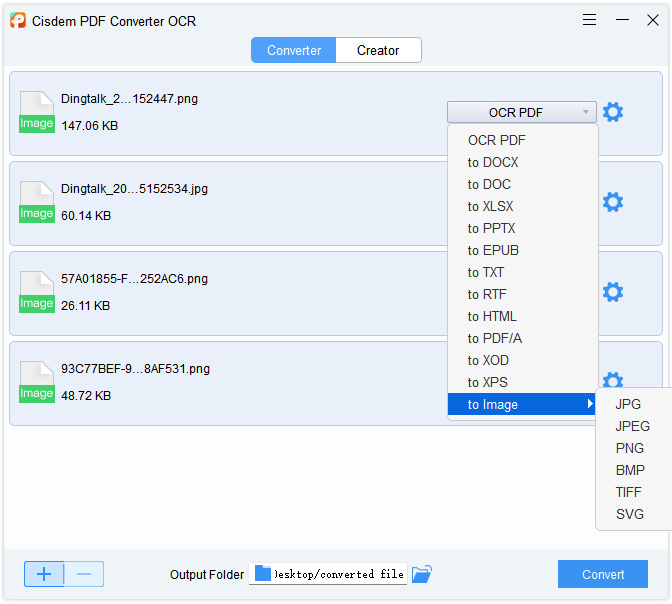Choose to XOD output format
The height and width of the screenshot is (604, 672).
[x=522, y=361]
